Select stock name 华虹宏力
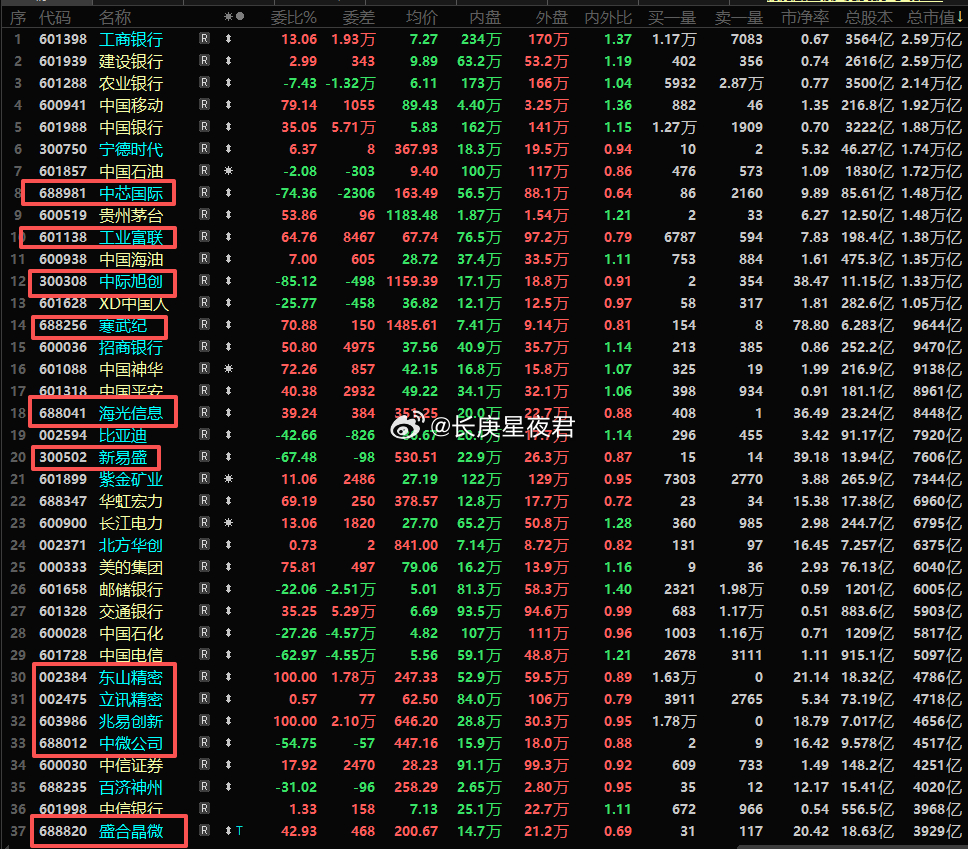The height and width of the screenshot is (849, 968). tap(131, 501)
